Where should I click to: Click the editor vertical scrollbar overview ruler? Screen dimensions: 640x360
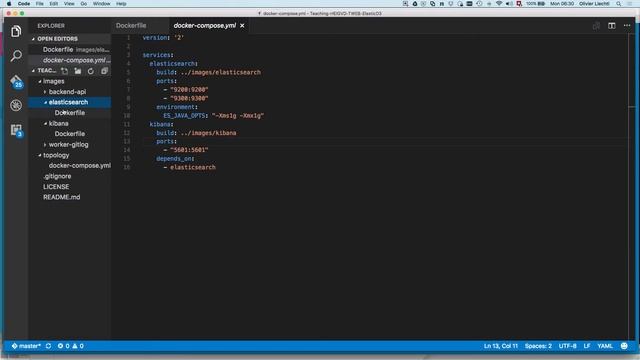632,187
